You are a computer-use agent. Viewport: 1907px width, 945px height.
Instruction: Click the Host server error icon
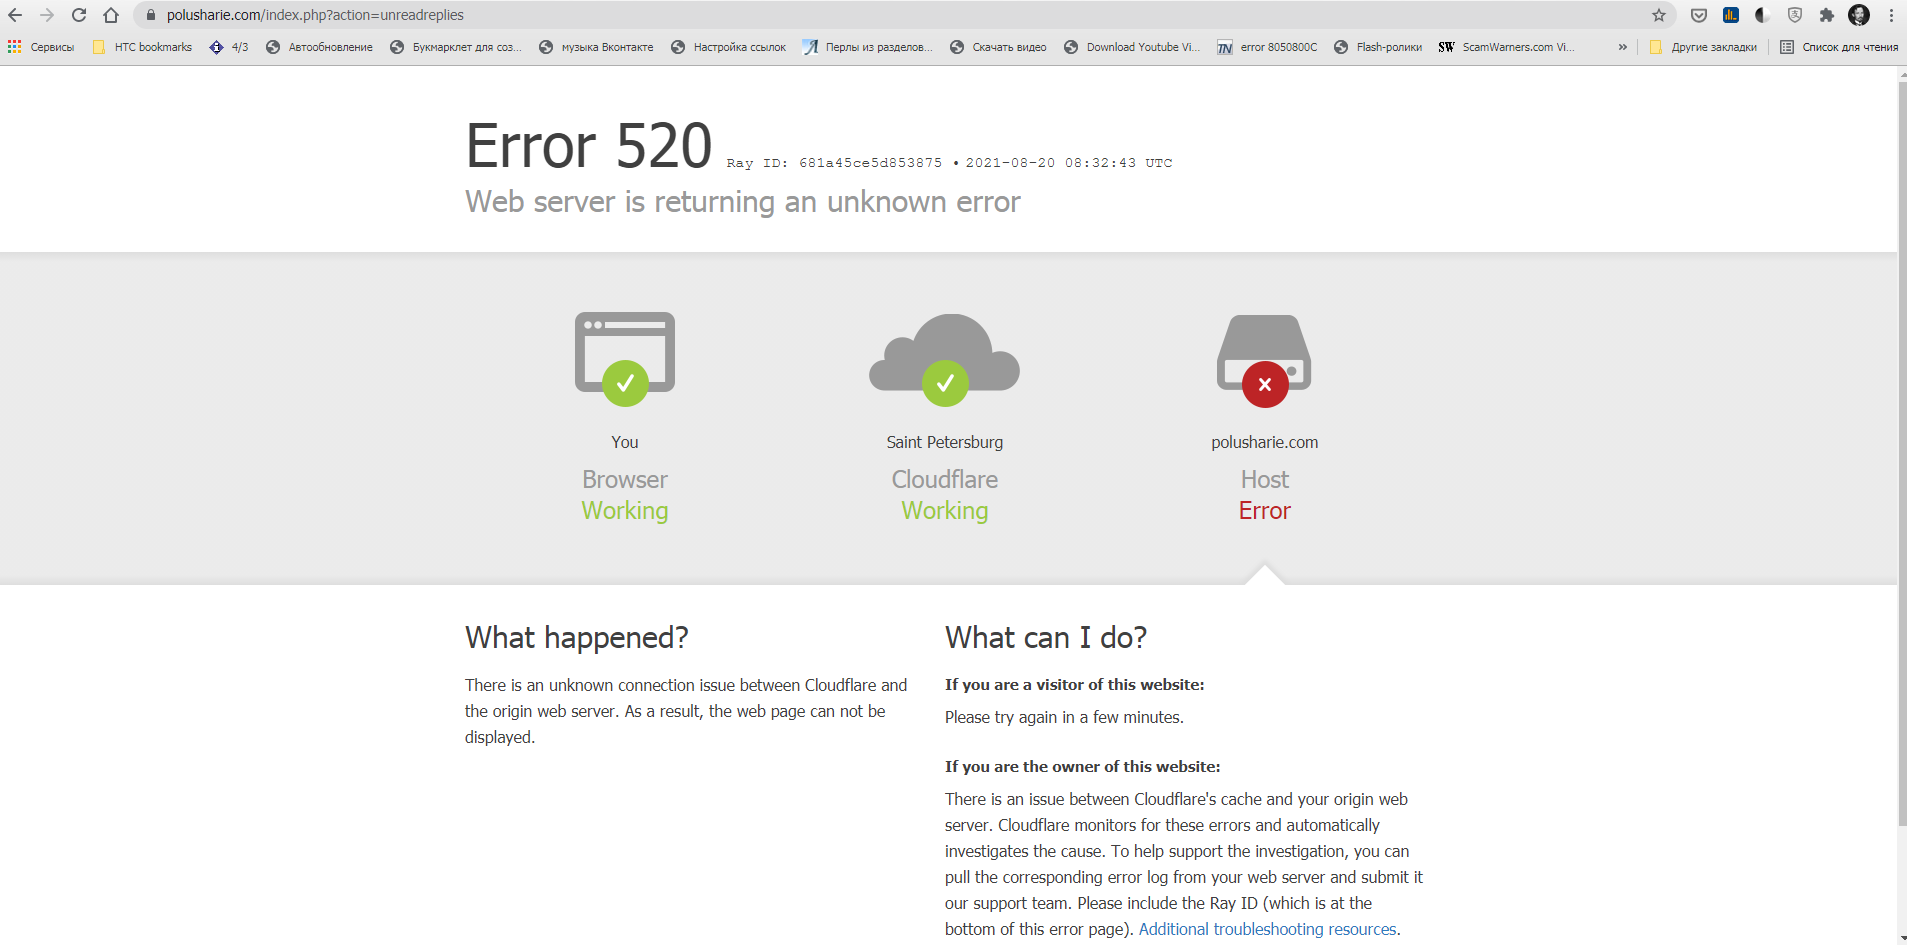[1264, 360]
